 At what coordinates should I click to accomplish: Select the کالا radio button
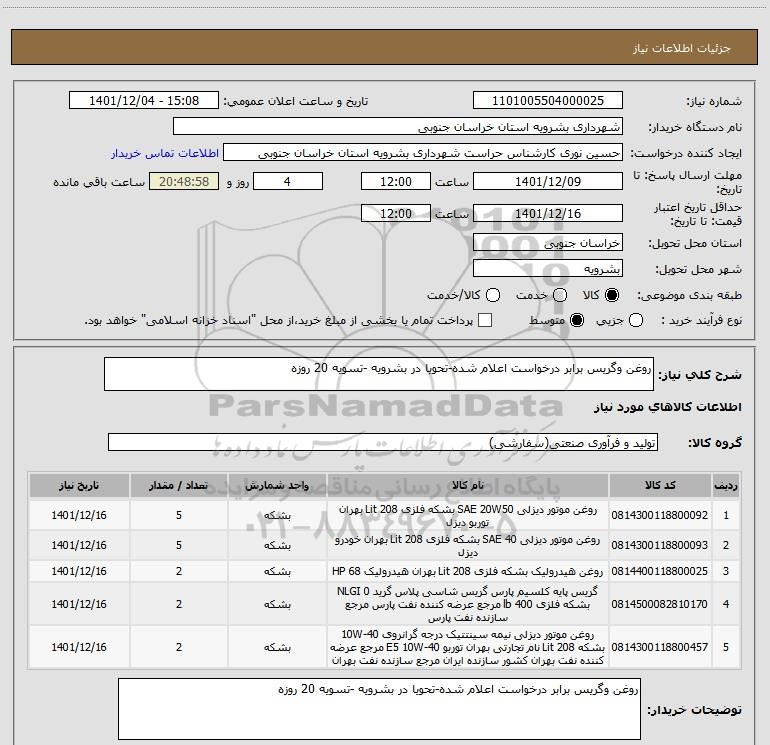(x=612, y=295)
